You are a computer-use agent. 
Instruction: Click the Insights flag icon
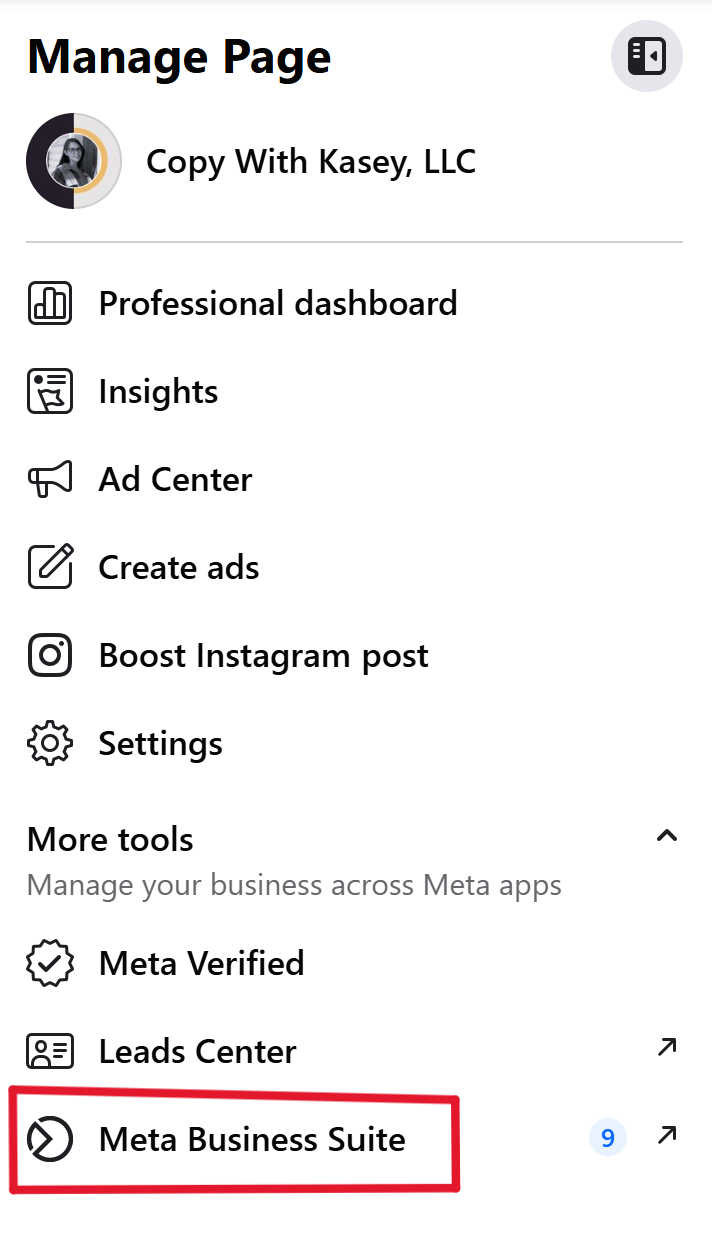(50, 392)
